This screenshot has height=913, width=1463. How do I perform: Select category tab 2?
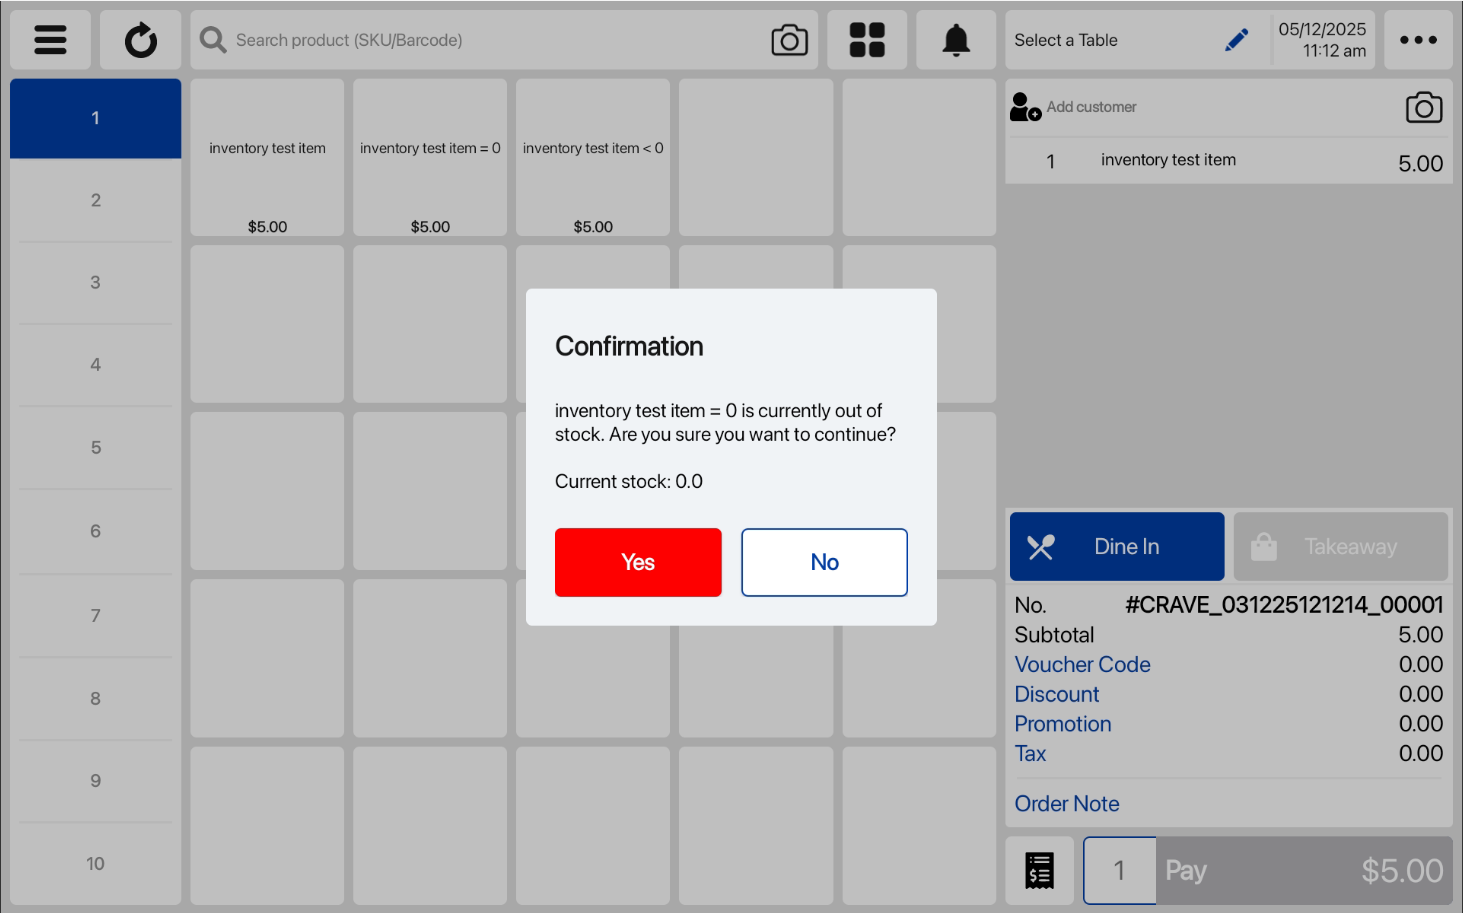click(x=96, y=200)
